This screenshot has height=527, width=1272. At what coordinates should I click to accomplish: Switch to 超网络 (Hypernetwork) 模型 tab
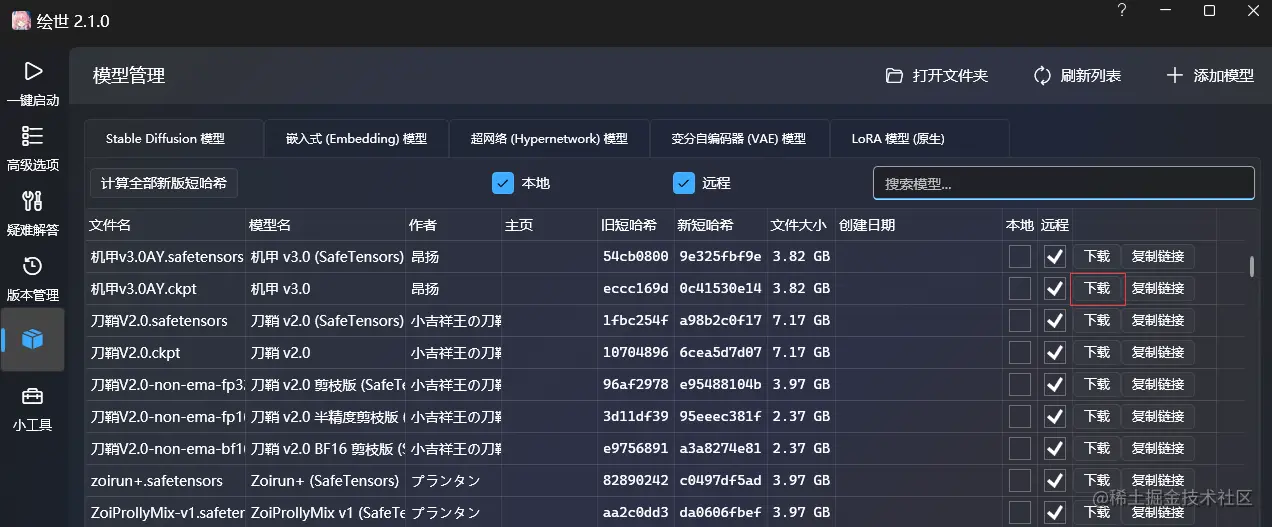click(549, 139)
